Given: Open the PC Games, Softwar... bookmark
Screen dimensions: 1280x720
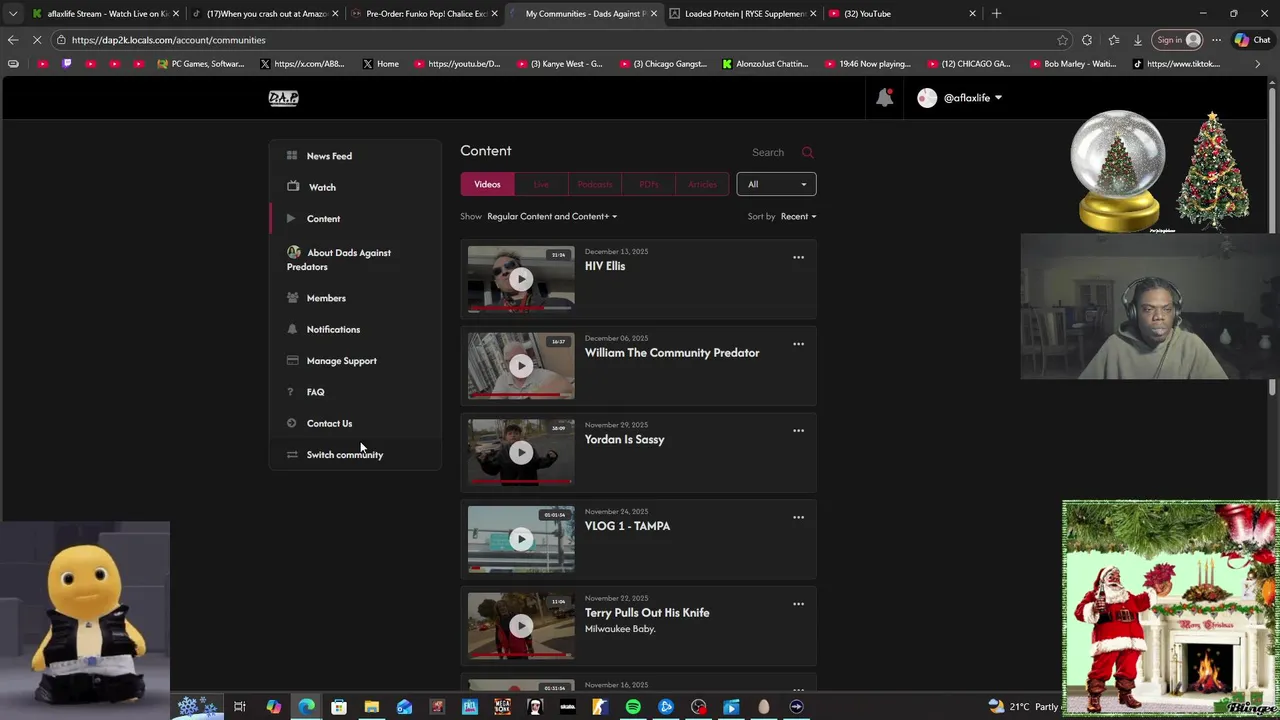Looking at the screenshot, I should pos(200,64).
